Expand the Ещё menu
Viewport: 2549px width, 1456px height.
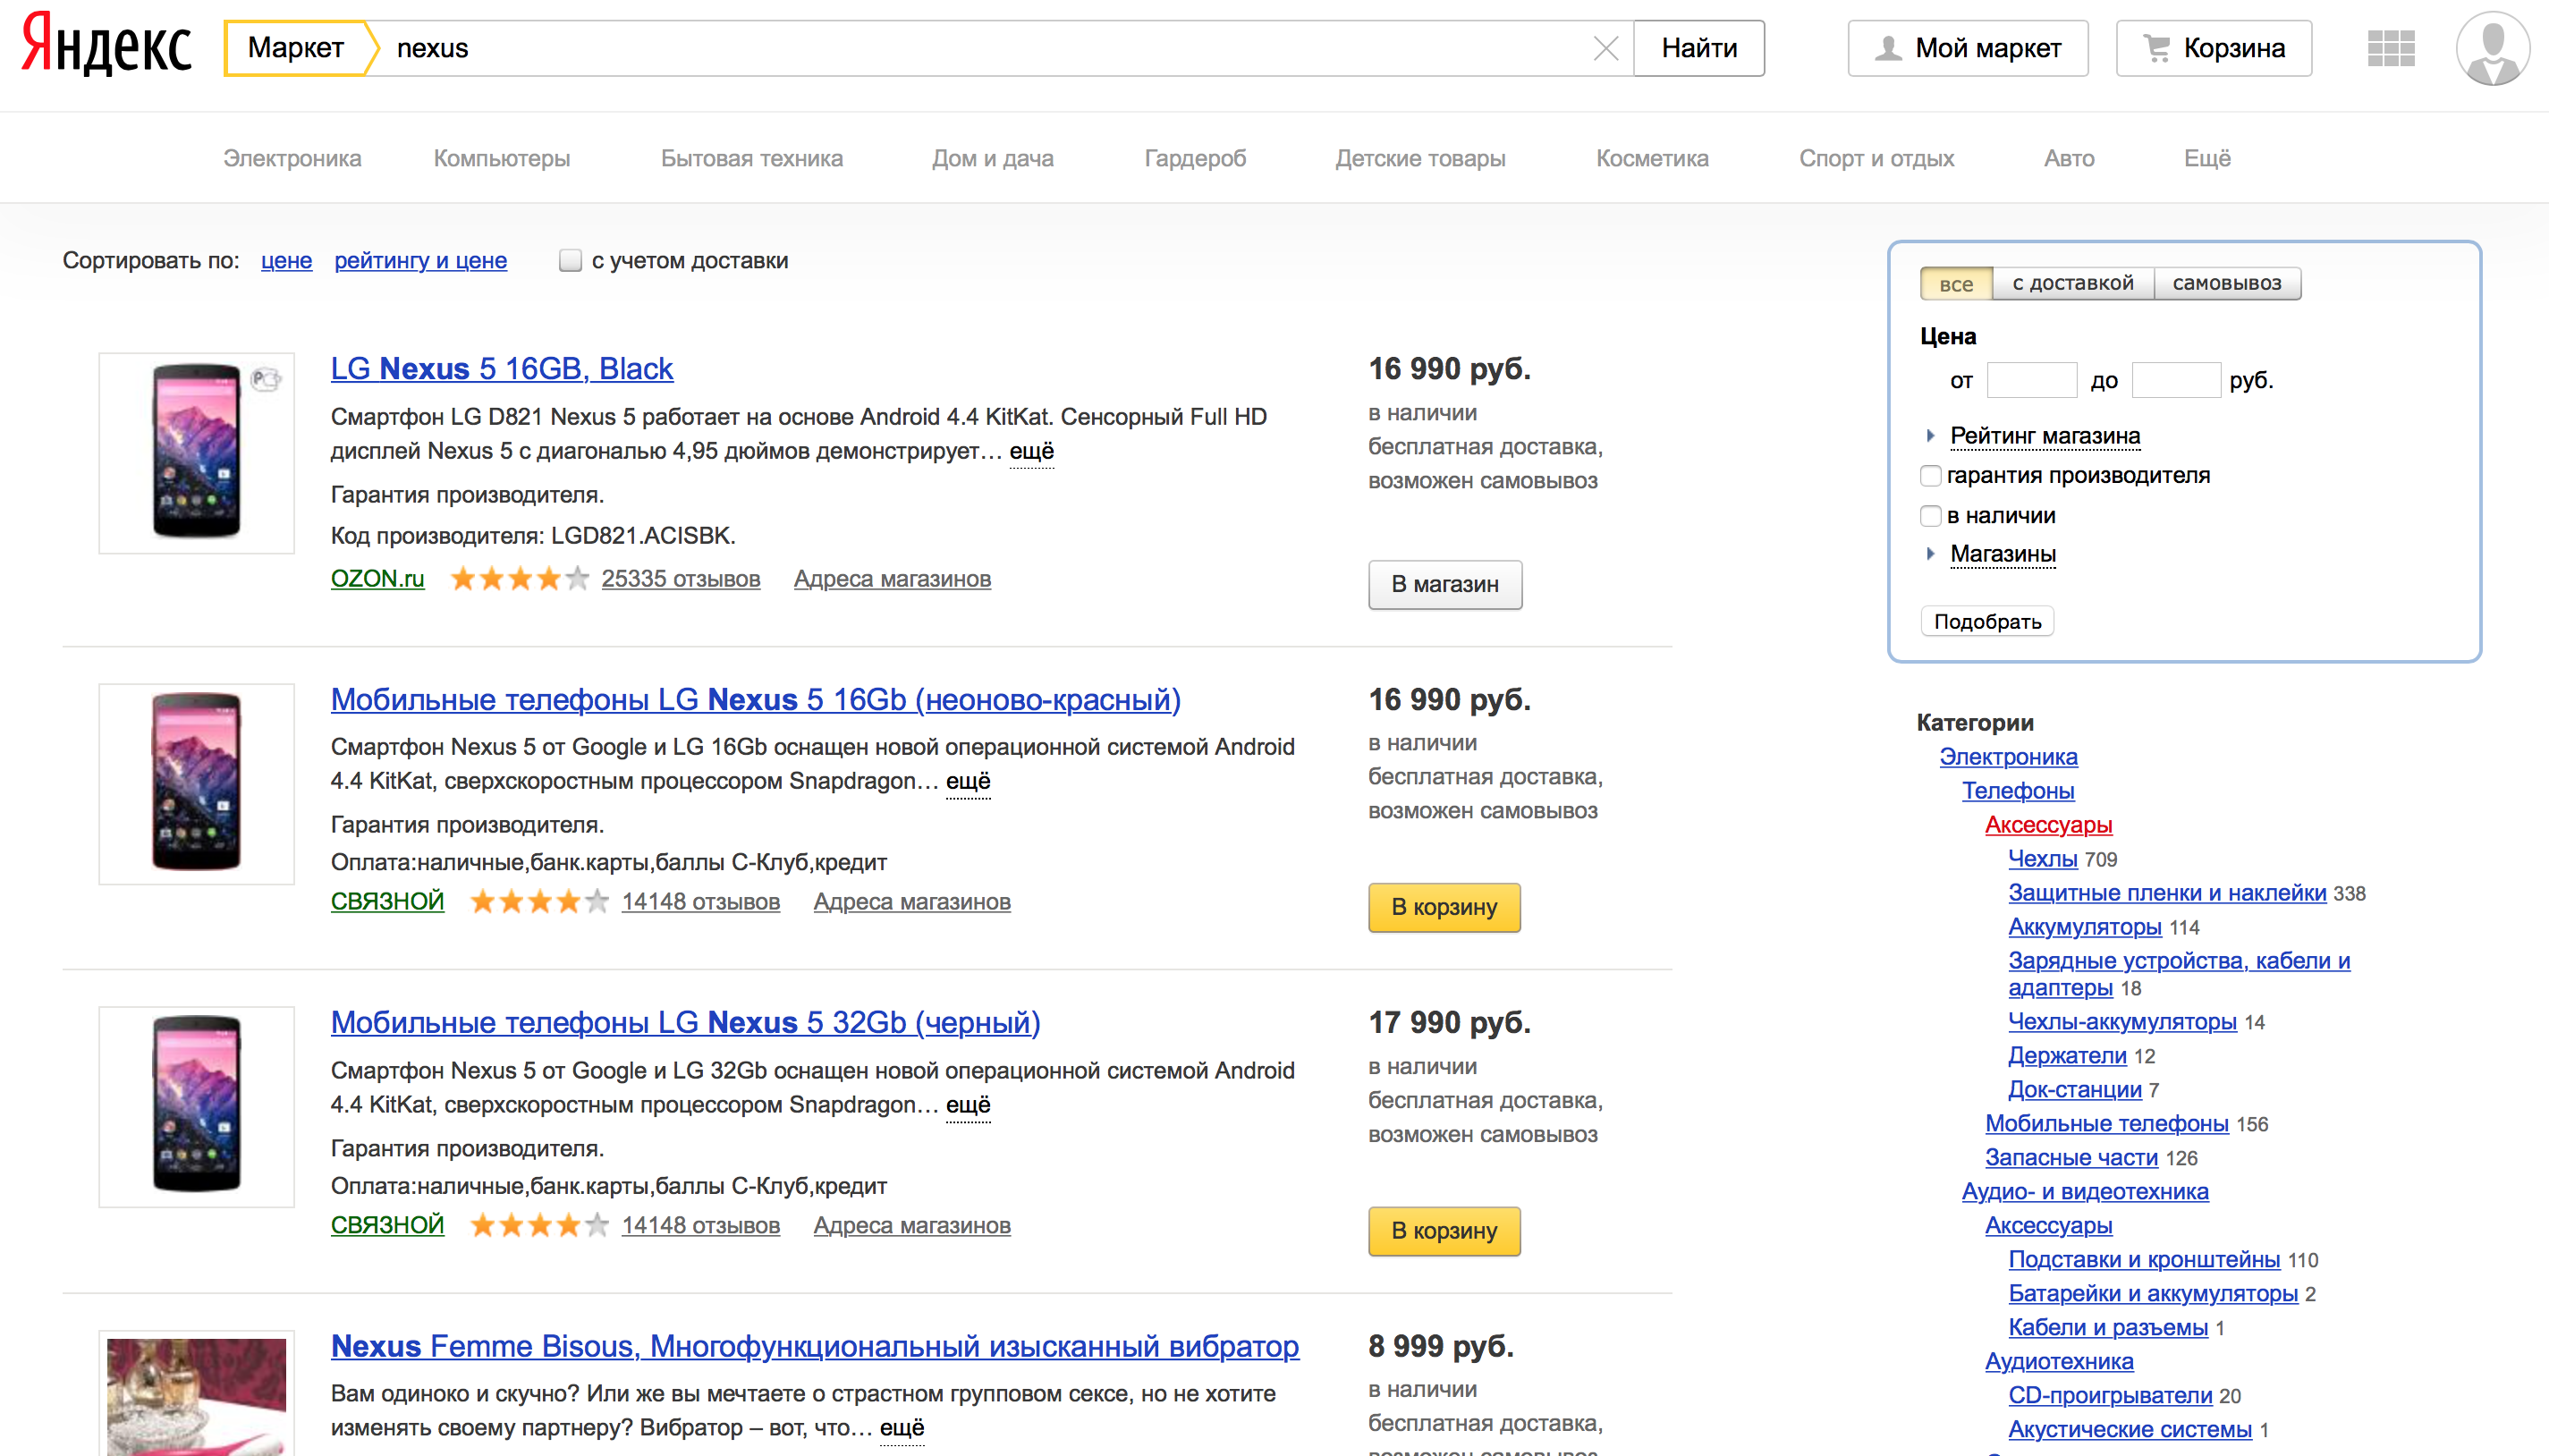click(x=2207, y=158)
